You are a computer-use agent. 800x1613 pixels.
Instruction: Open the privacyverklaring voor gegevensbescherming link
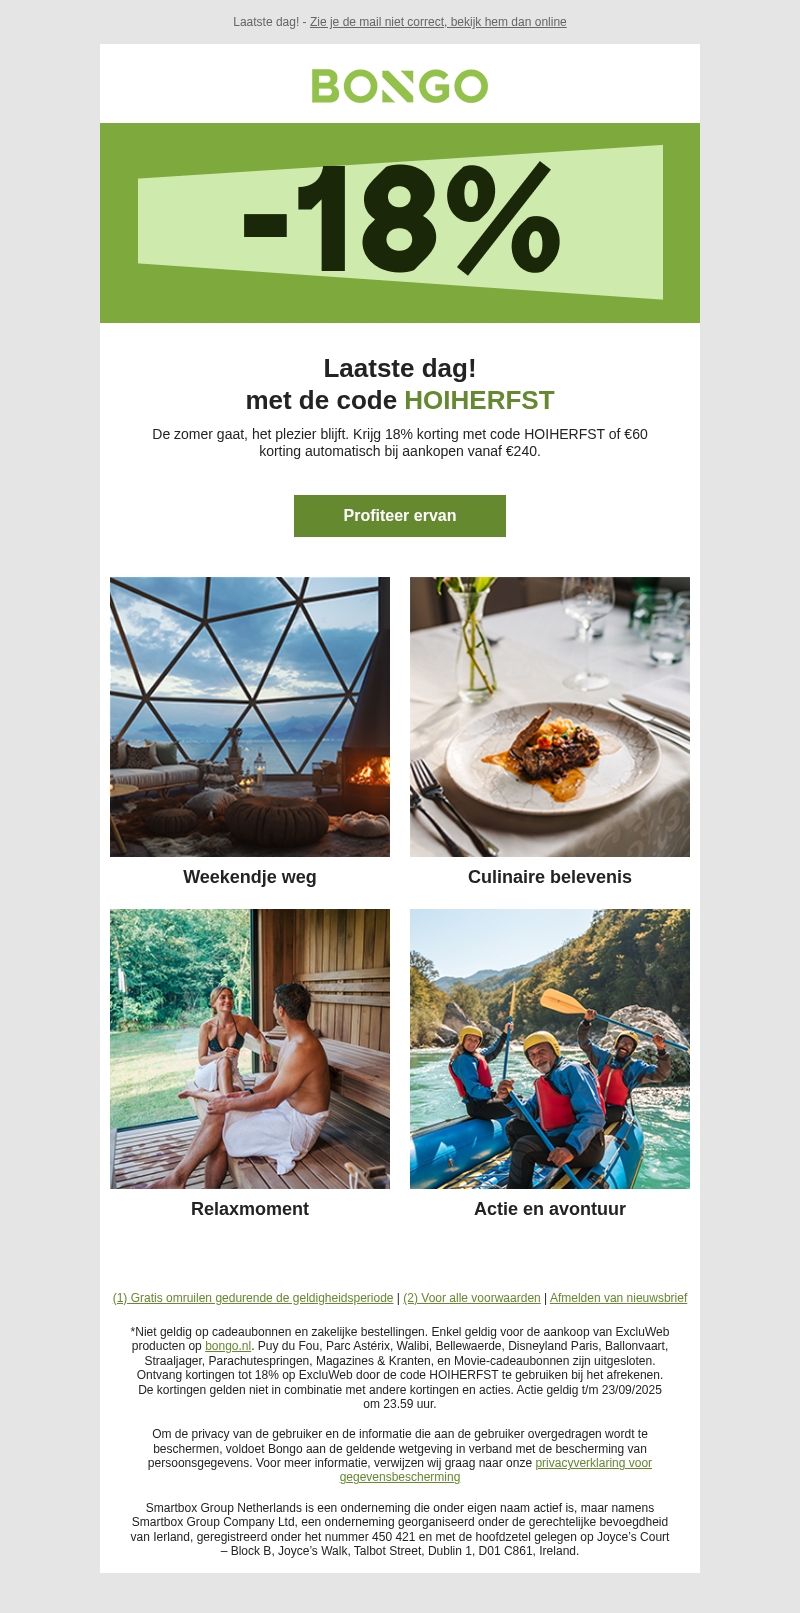[496, 1470]
